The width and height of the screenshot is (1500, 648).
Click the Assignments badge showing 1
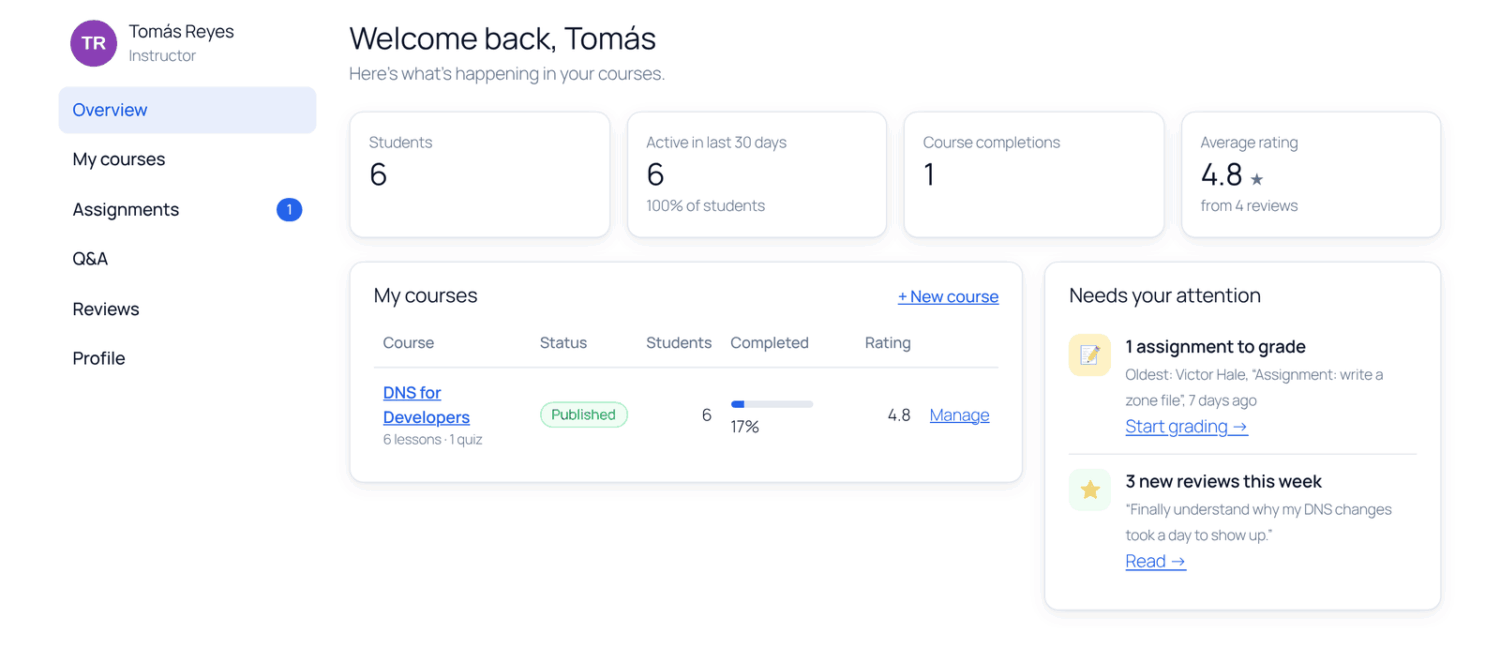pos(289,209)
